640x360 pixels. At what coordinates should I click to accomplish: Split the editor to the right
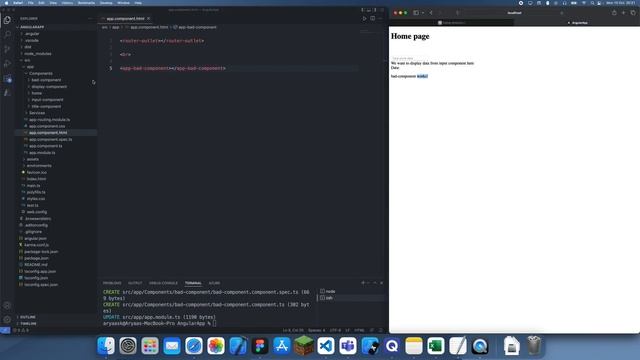(x=373, y=18)
